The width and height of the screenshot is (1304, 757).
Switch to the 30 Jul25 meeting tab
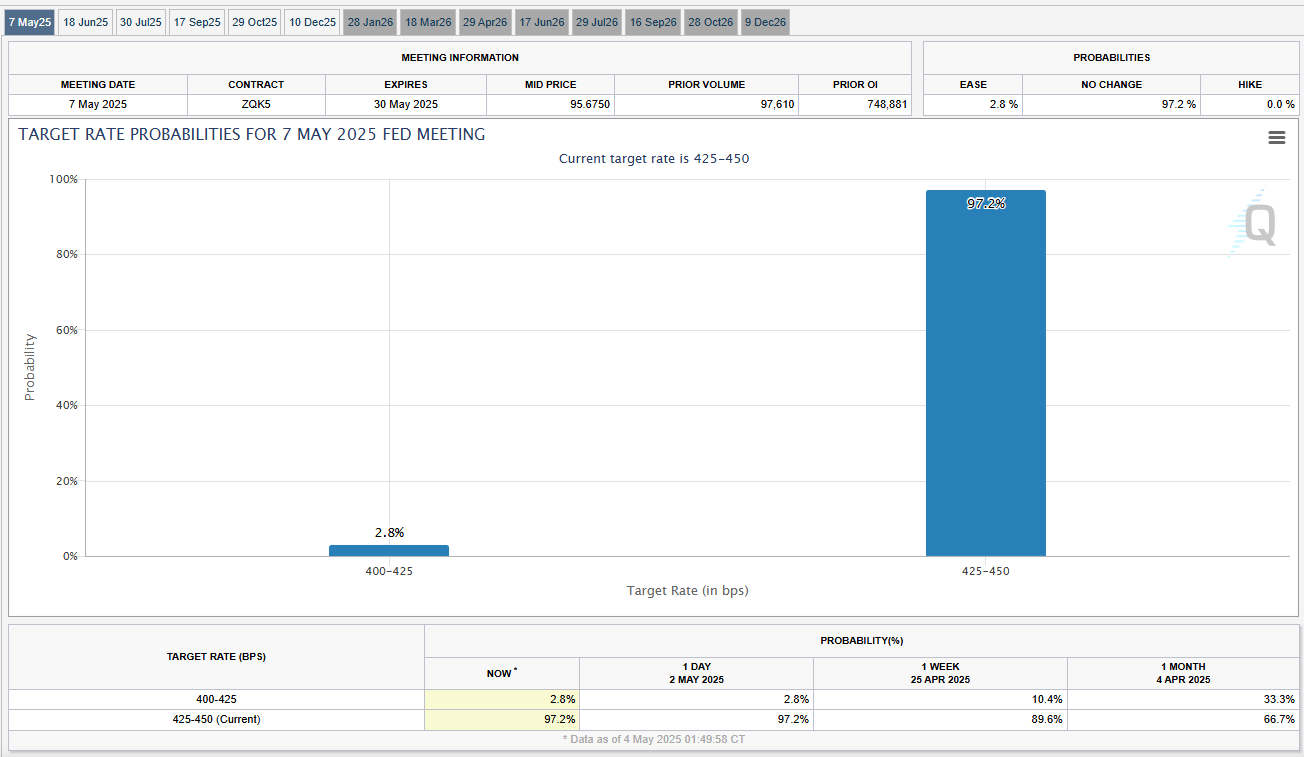point(141,22)
